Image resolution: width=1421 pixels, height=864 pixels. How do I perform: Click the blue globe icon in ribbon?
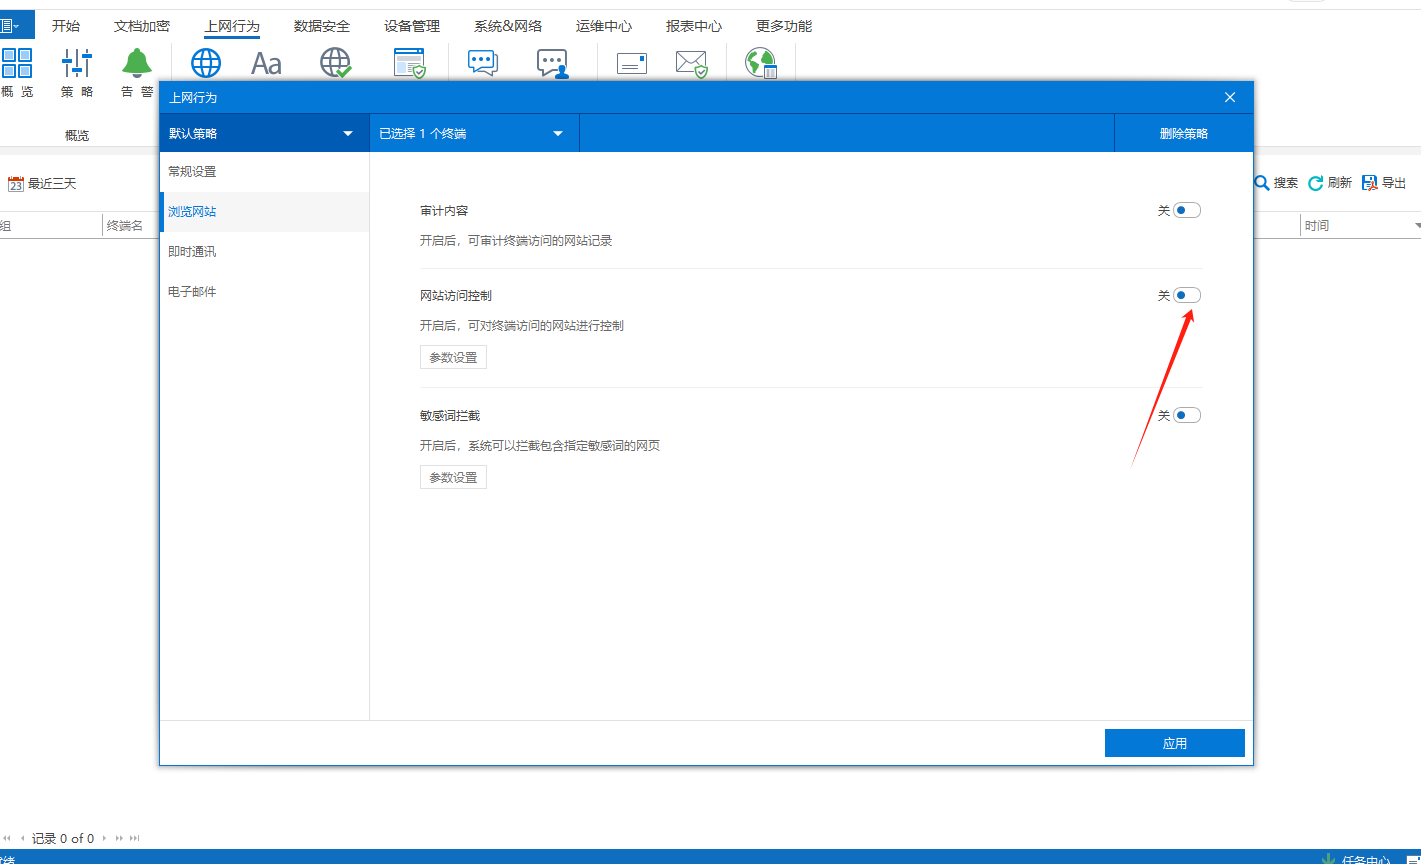pyautogui.click(x=206, y=63)
